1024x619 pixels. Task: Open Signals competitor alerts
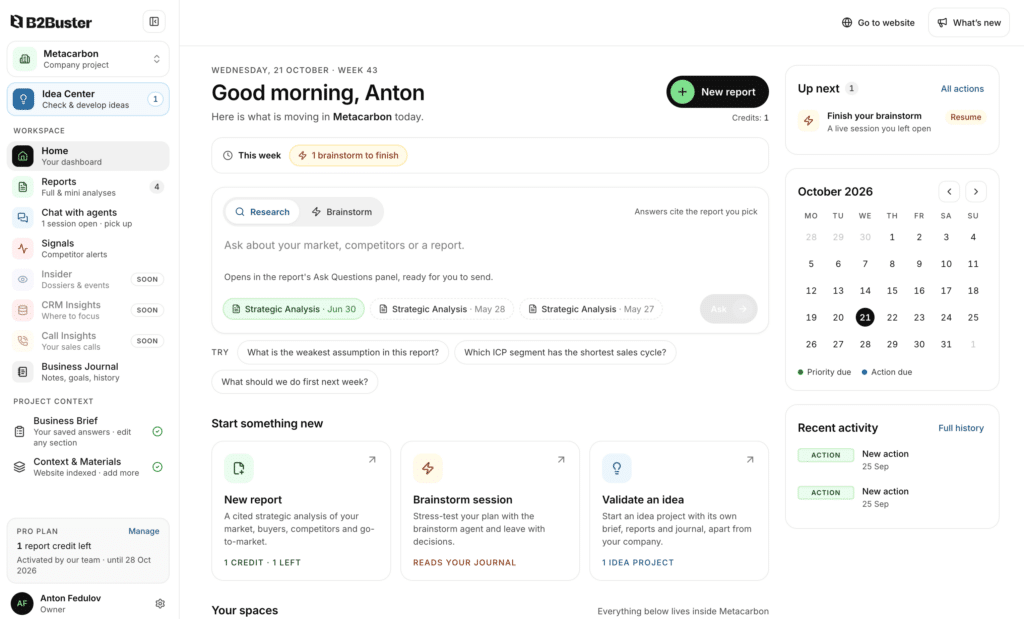point(88,248)
